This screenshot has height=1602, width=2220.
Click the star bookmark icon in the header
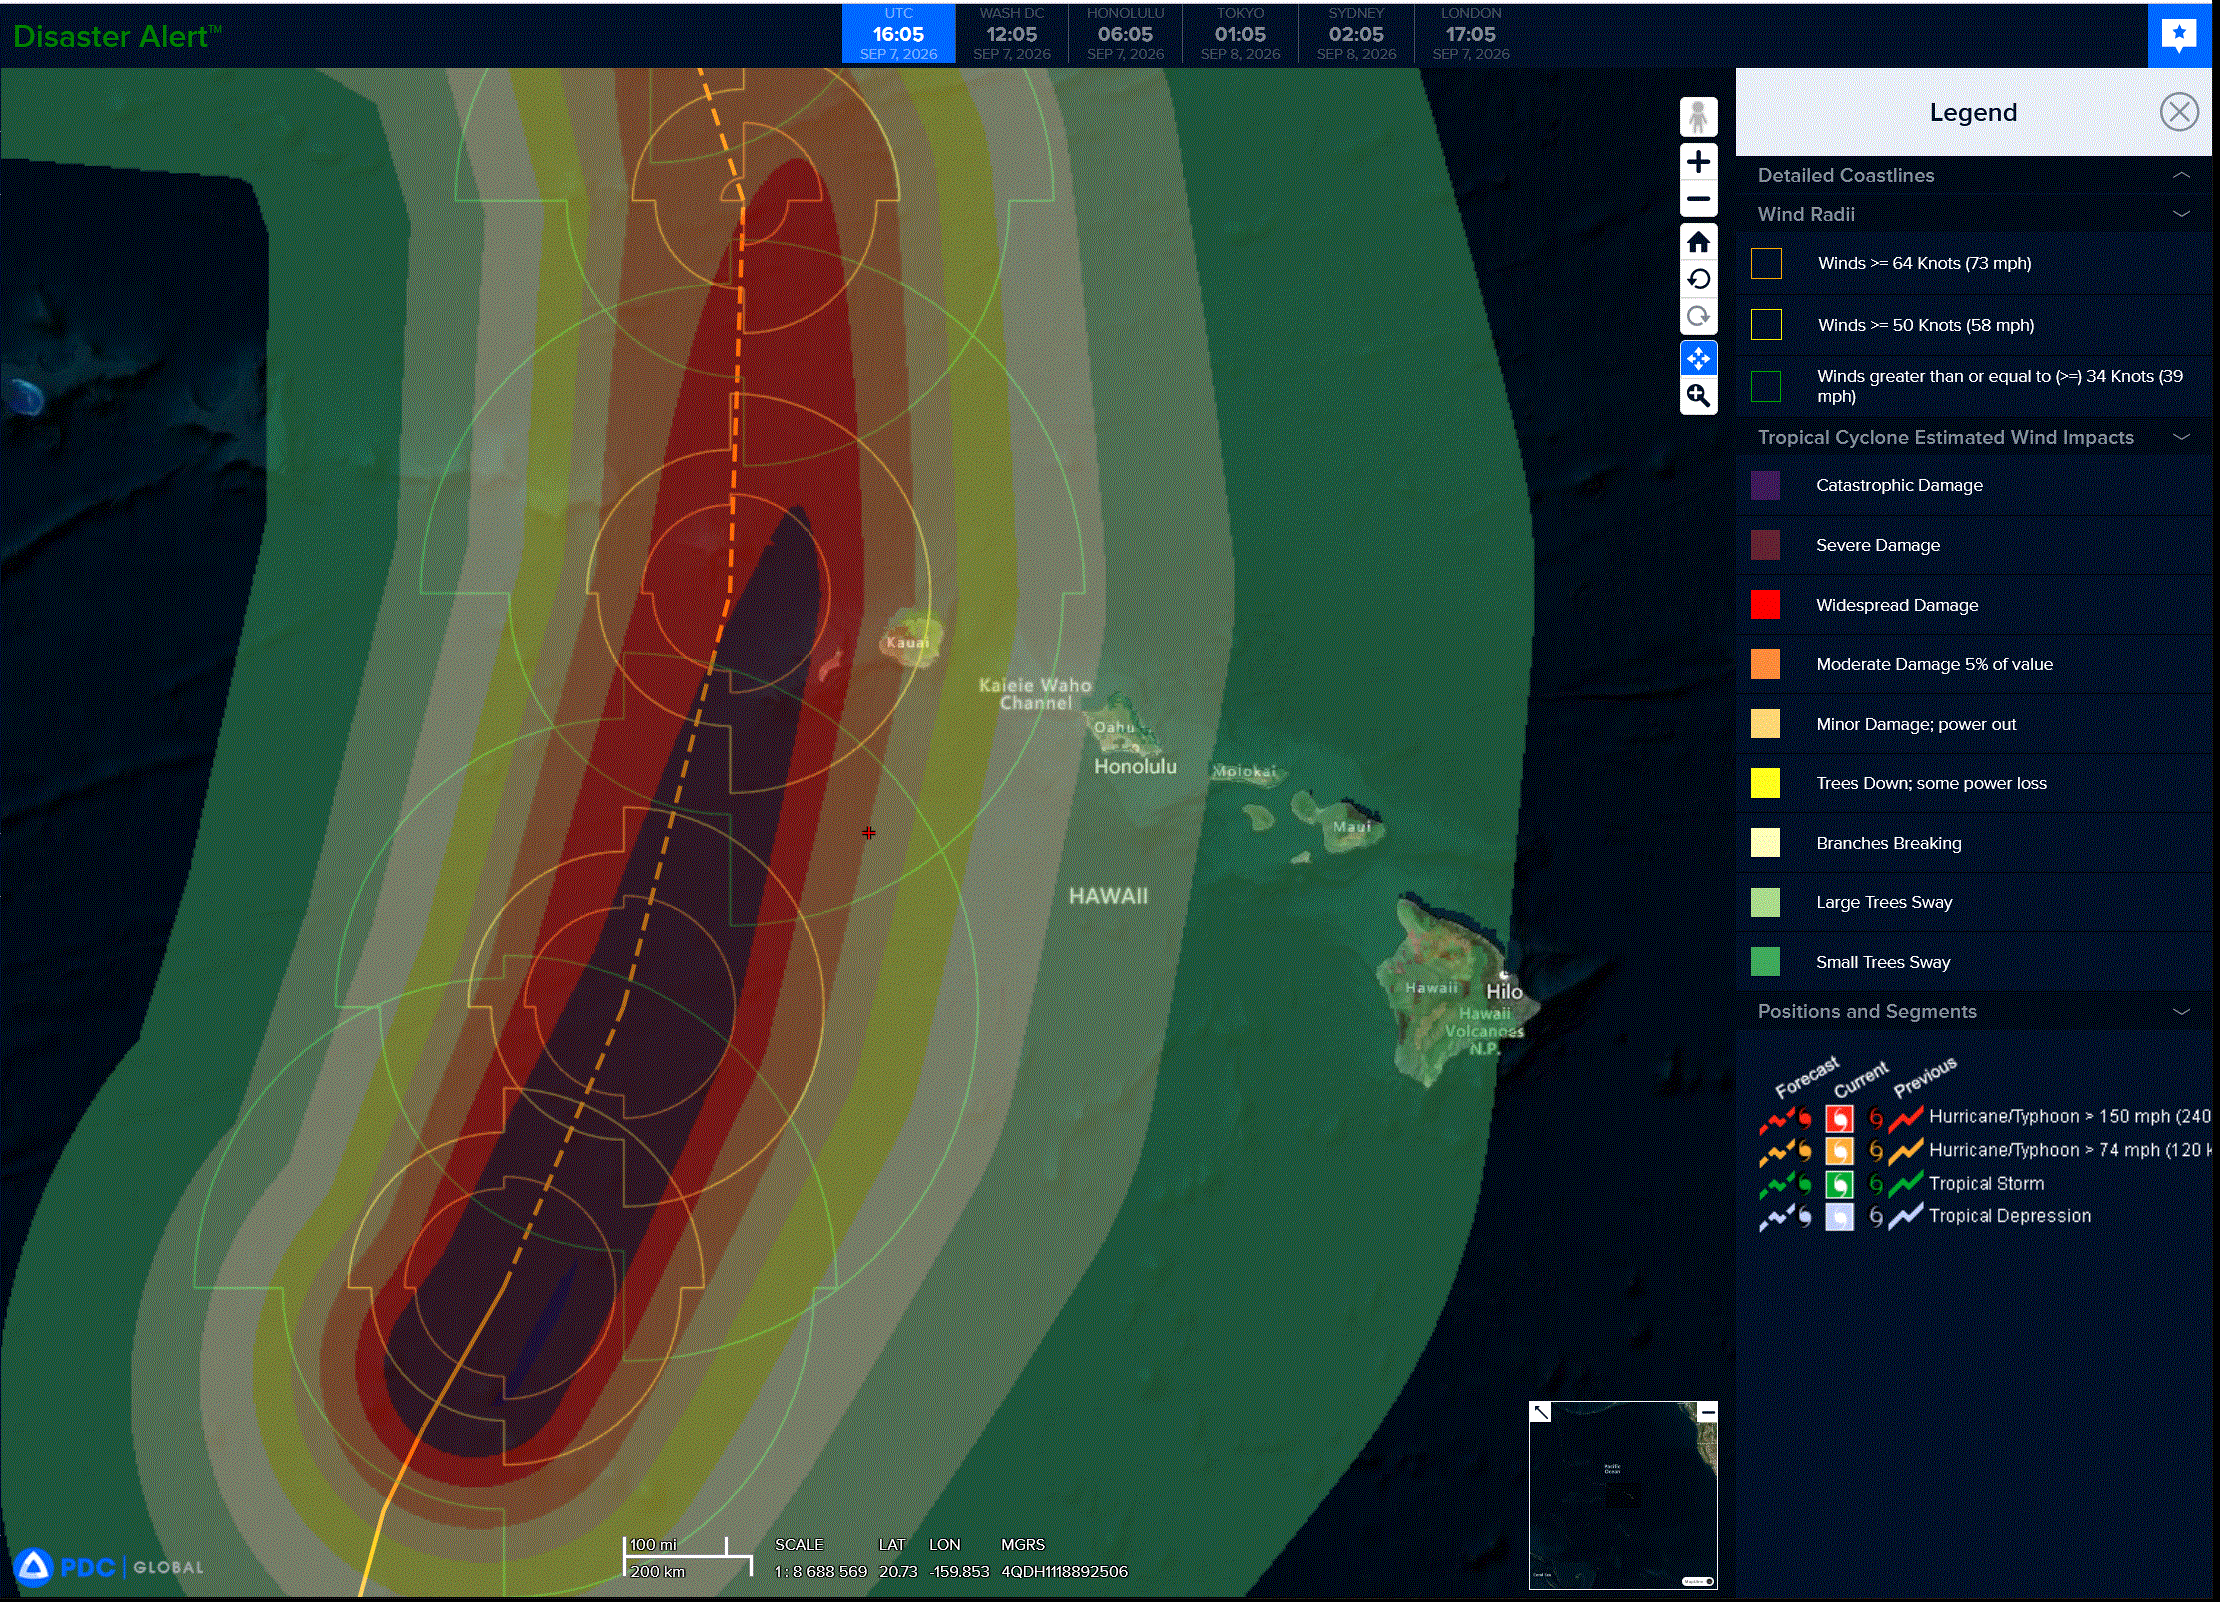coord(2179,35)
